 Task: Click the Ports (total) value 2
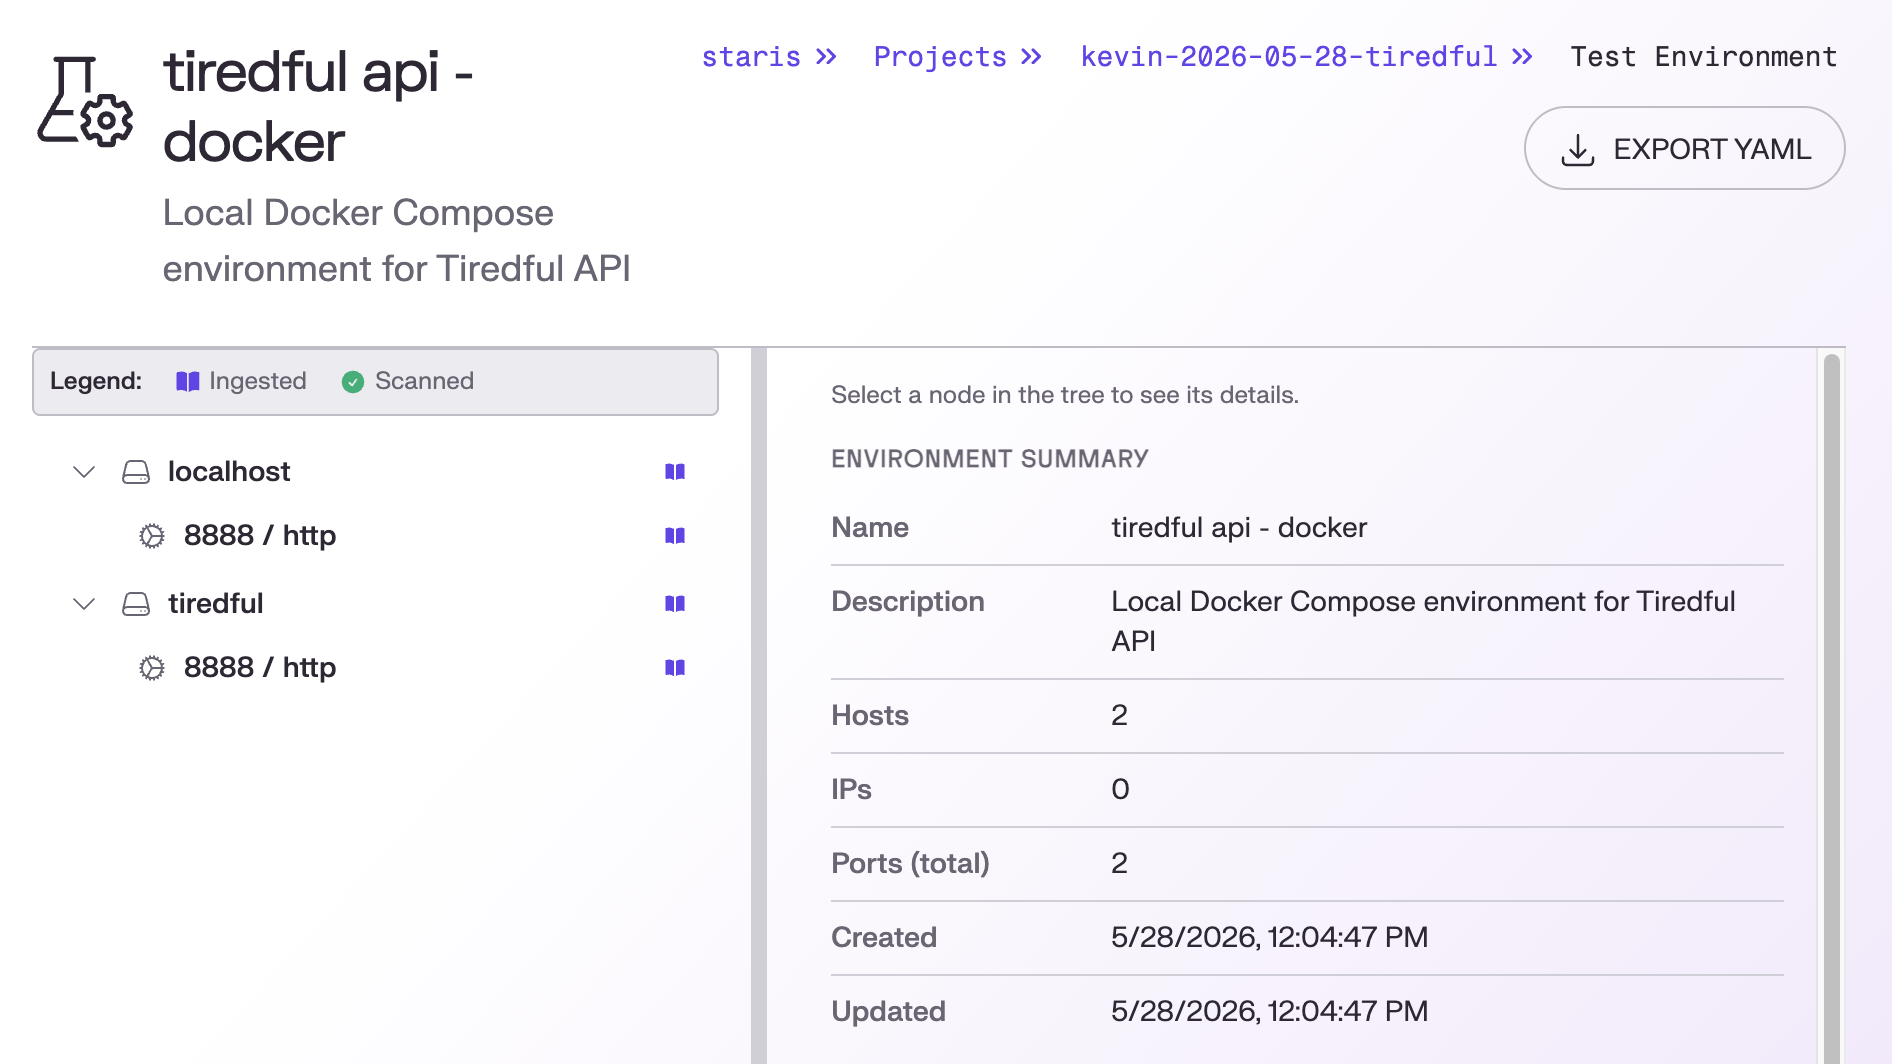tap(1119, 864)
